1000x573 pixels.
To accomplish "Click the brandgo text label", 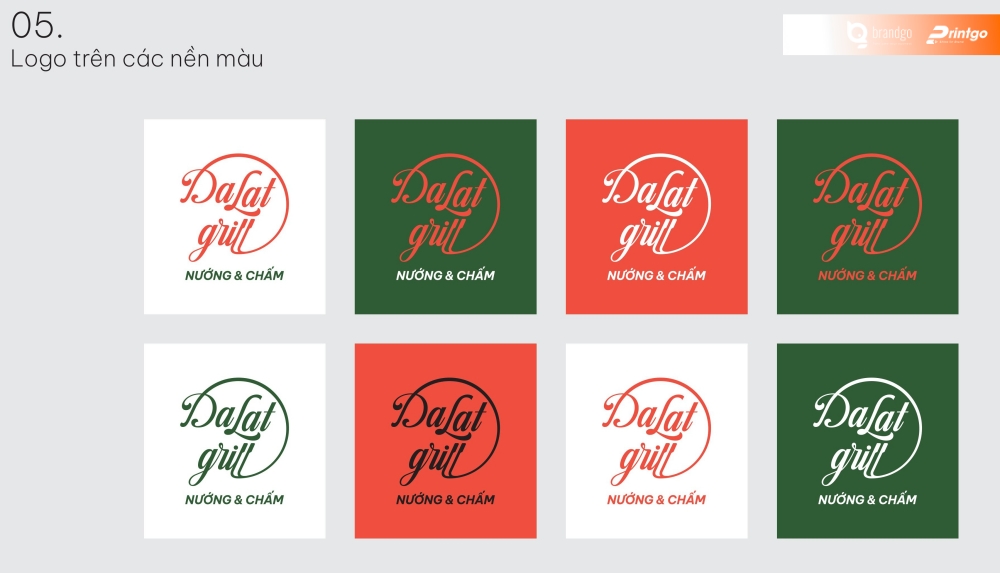I will pos(892,33).
